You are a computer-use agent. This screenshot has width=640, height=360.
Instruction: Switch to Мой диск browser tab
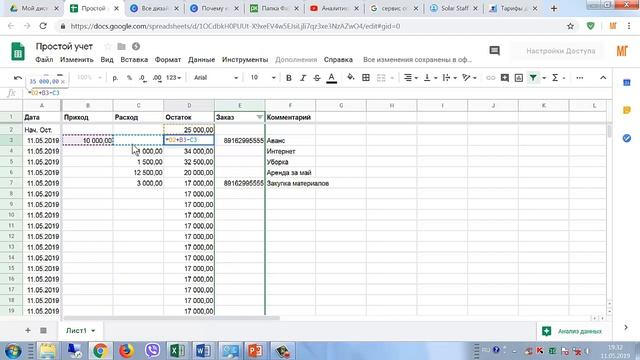pos(34,8)
